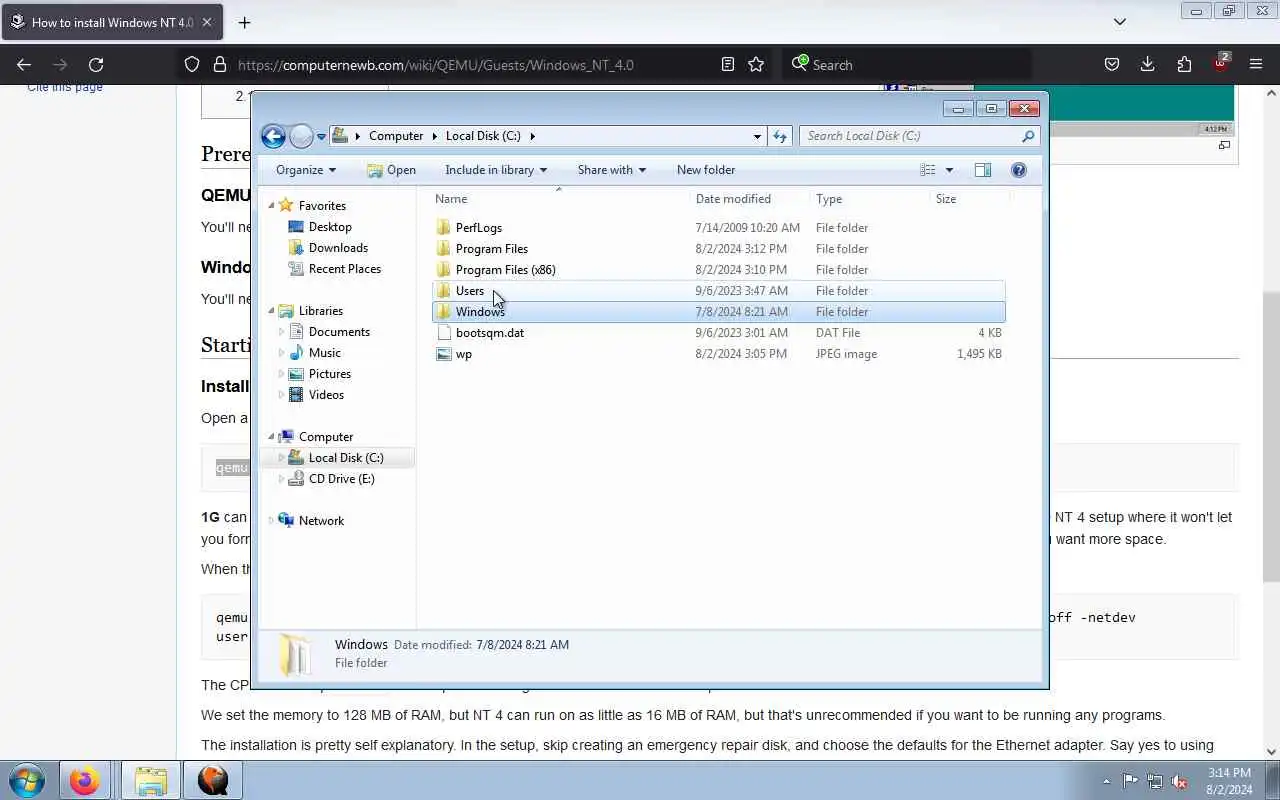Open address bar previous locations dropdown
The width and height of the screenshot is (1280, 800).
point(757,136)
